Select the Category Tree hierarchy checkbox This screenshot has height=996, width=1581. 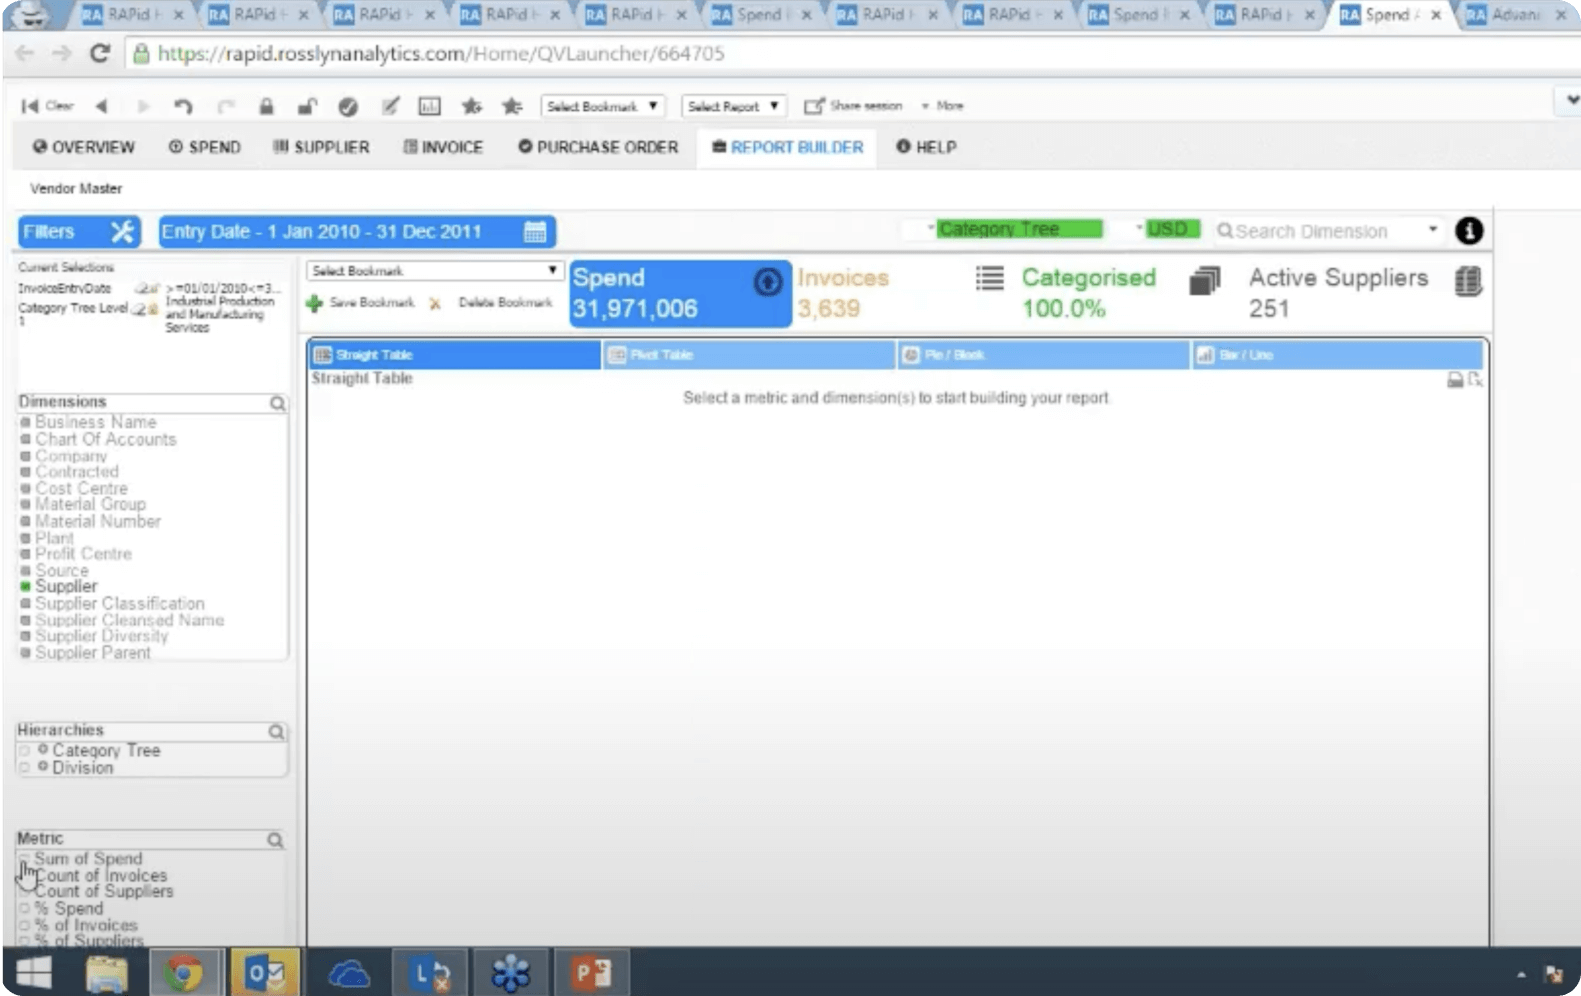25,751
